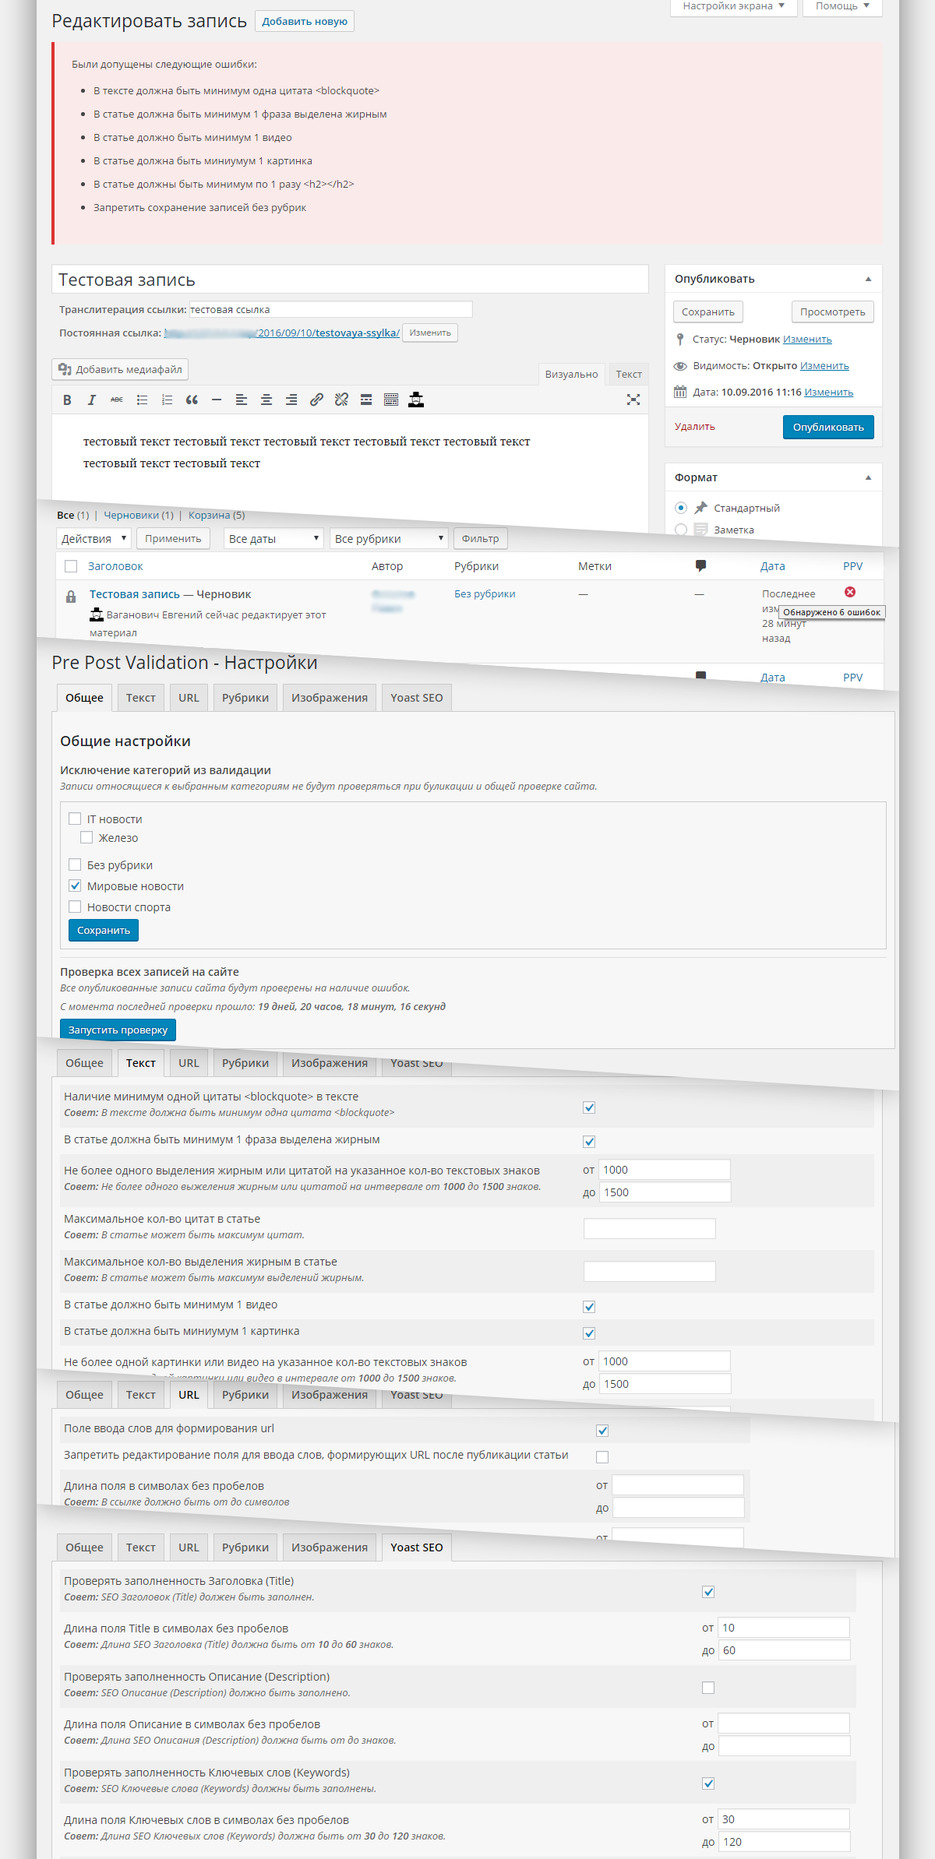Image resolution: width=935 pixels, height=1859 pixels.
Task: Click the calendar icon next to Дата
Action: coord(680,392)
